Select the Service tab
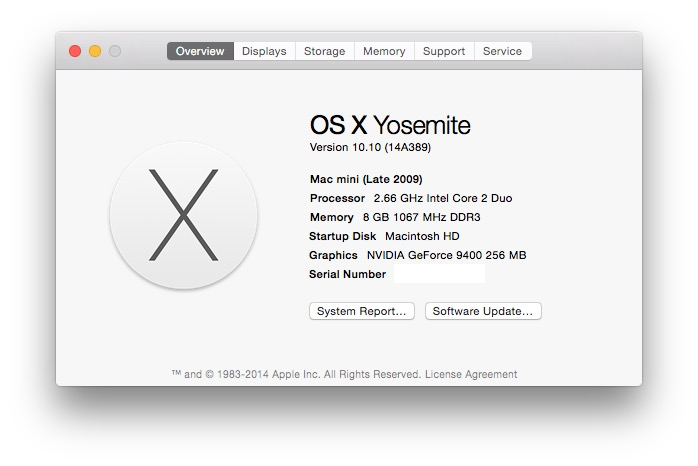This screenshot has width=698, height=466. tap(503, 51)
